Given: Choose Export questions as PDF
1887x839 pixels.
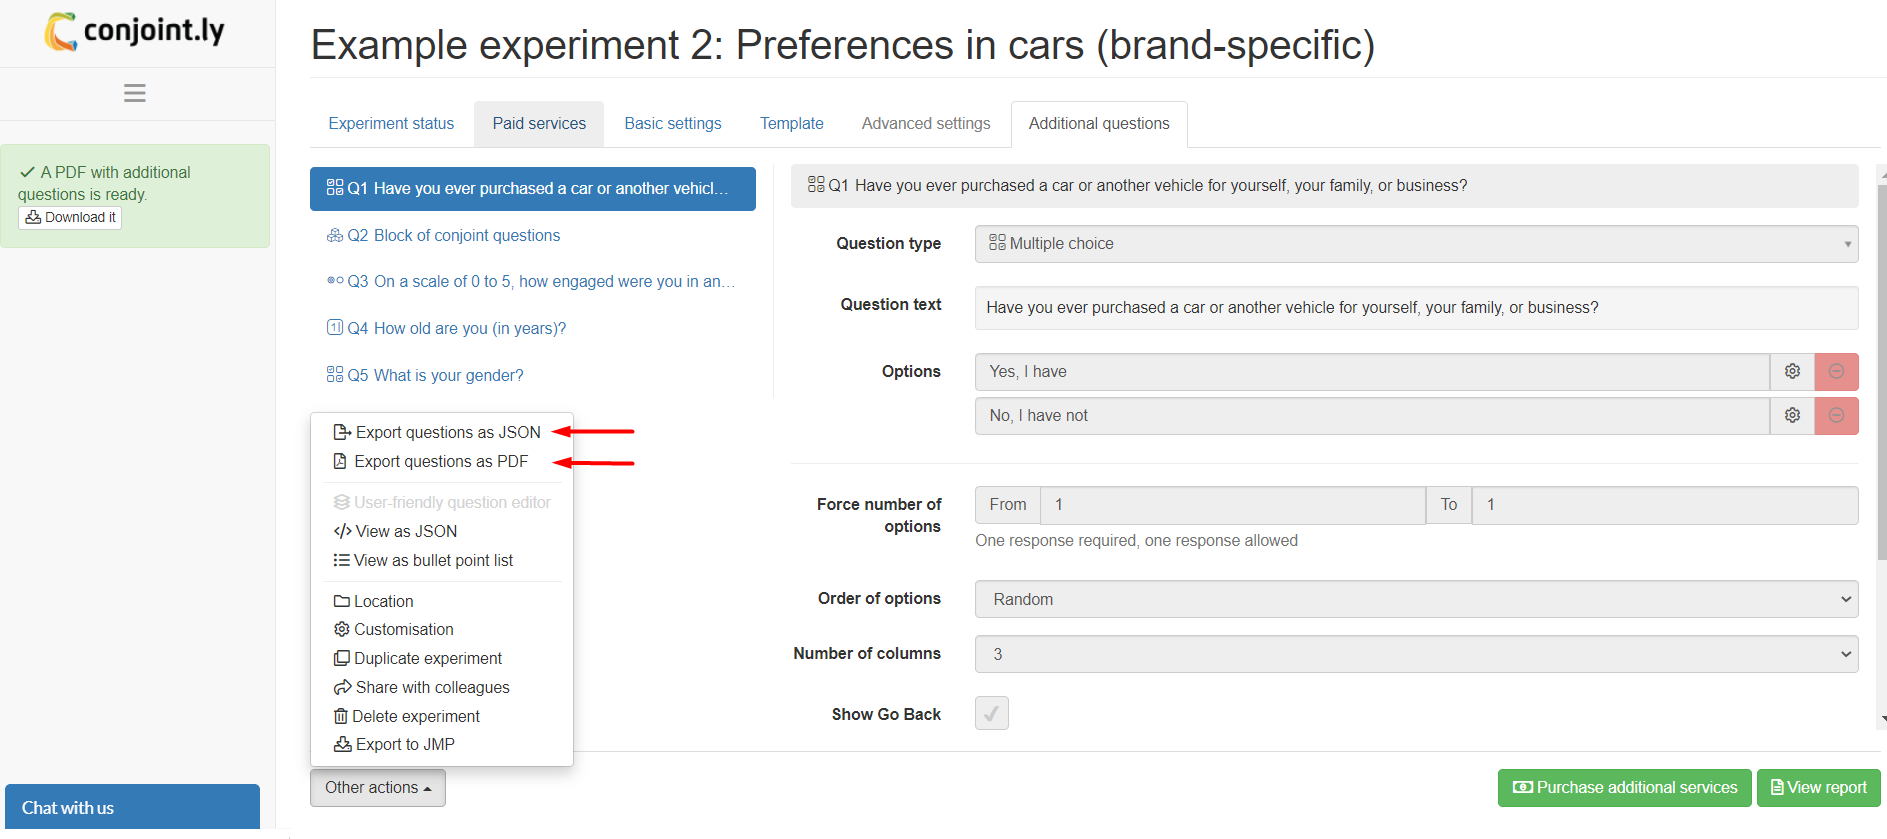Looking at the screenshot, I should 431,462.
